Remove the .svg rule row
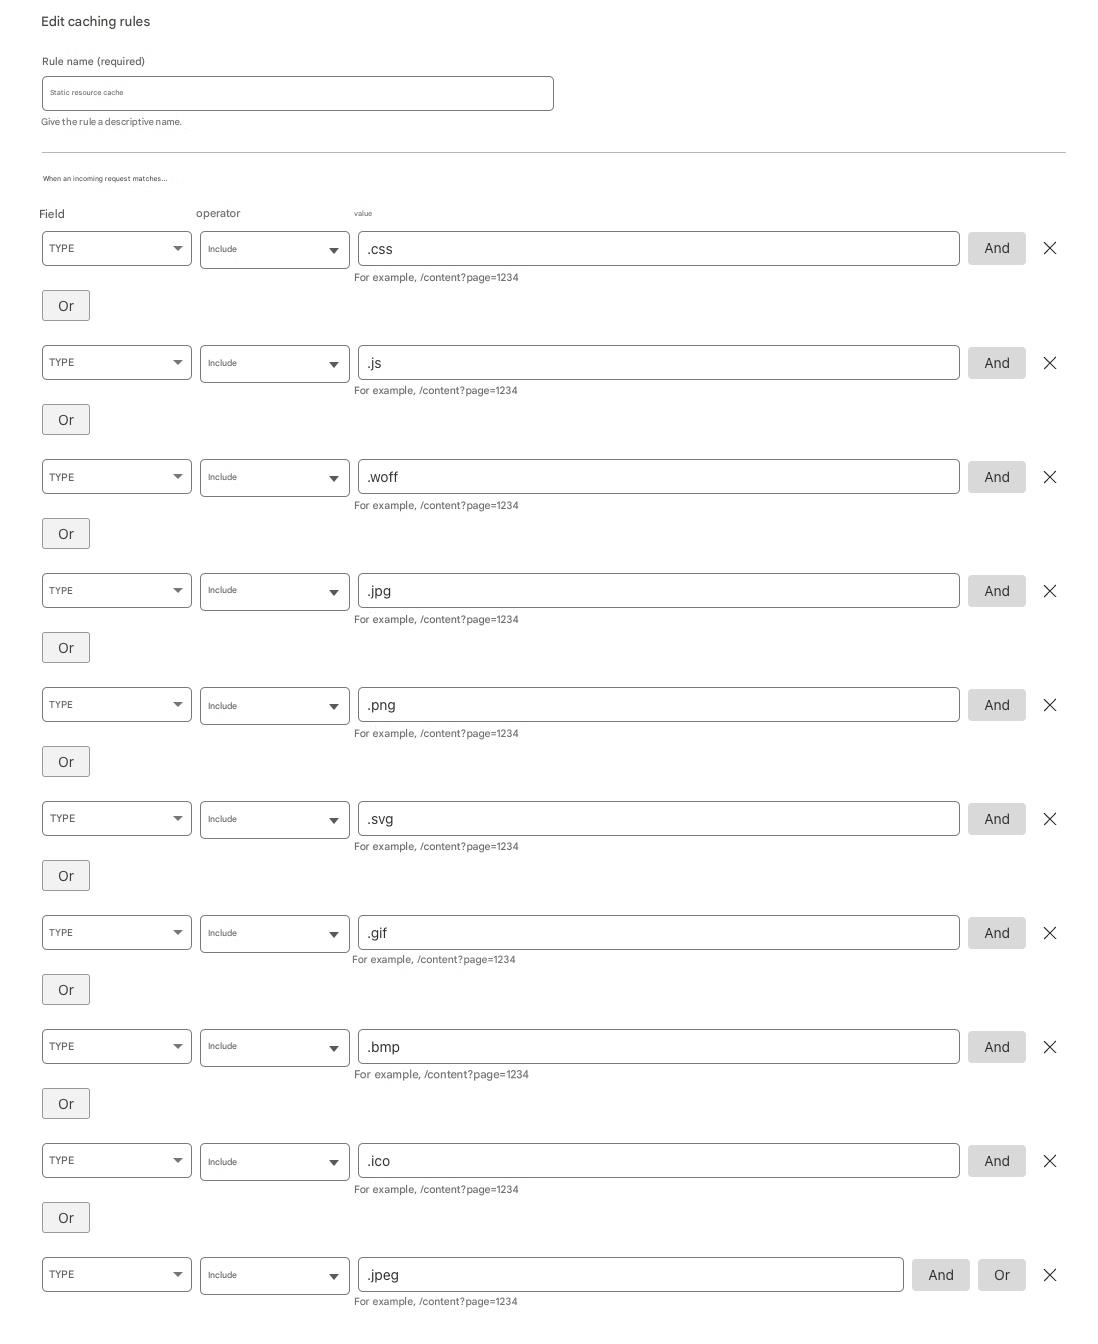This screenshot has width=1098, height=1344. point(1050,819)
